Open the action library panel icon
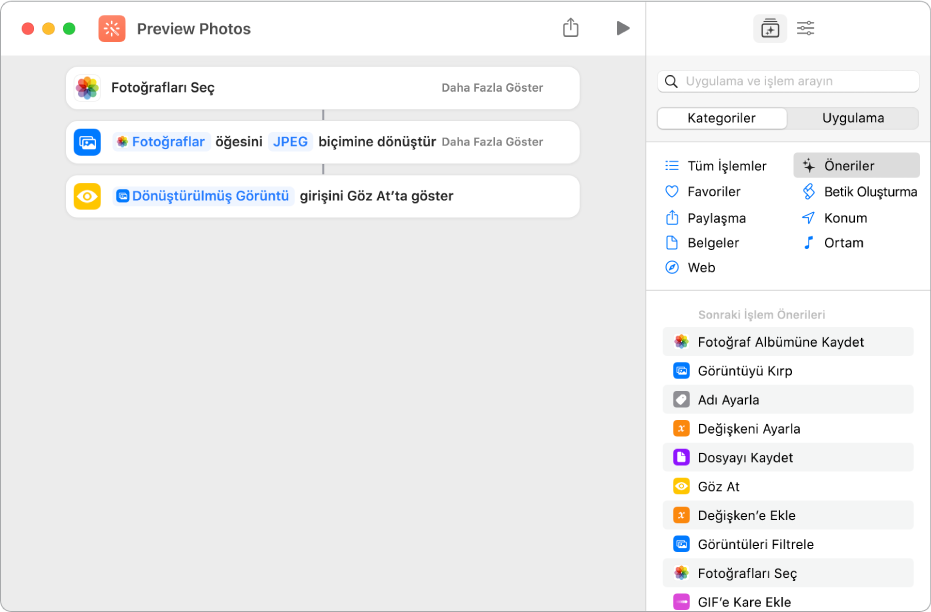Viewport: 931px width, 612px height. [x=769, y=29]
